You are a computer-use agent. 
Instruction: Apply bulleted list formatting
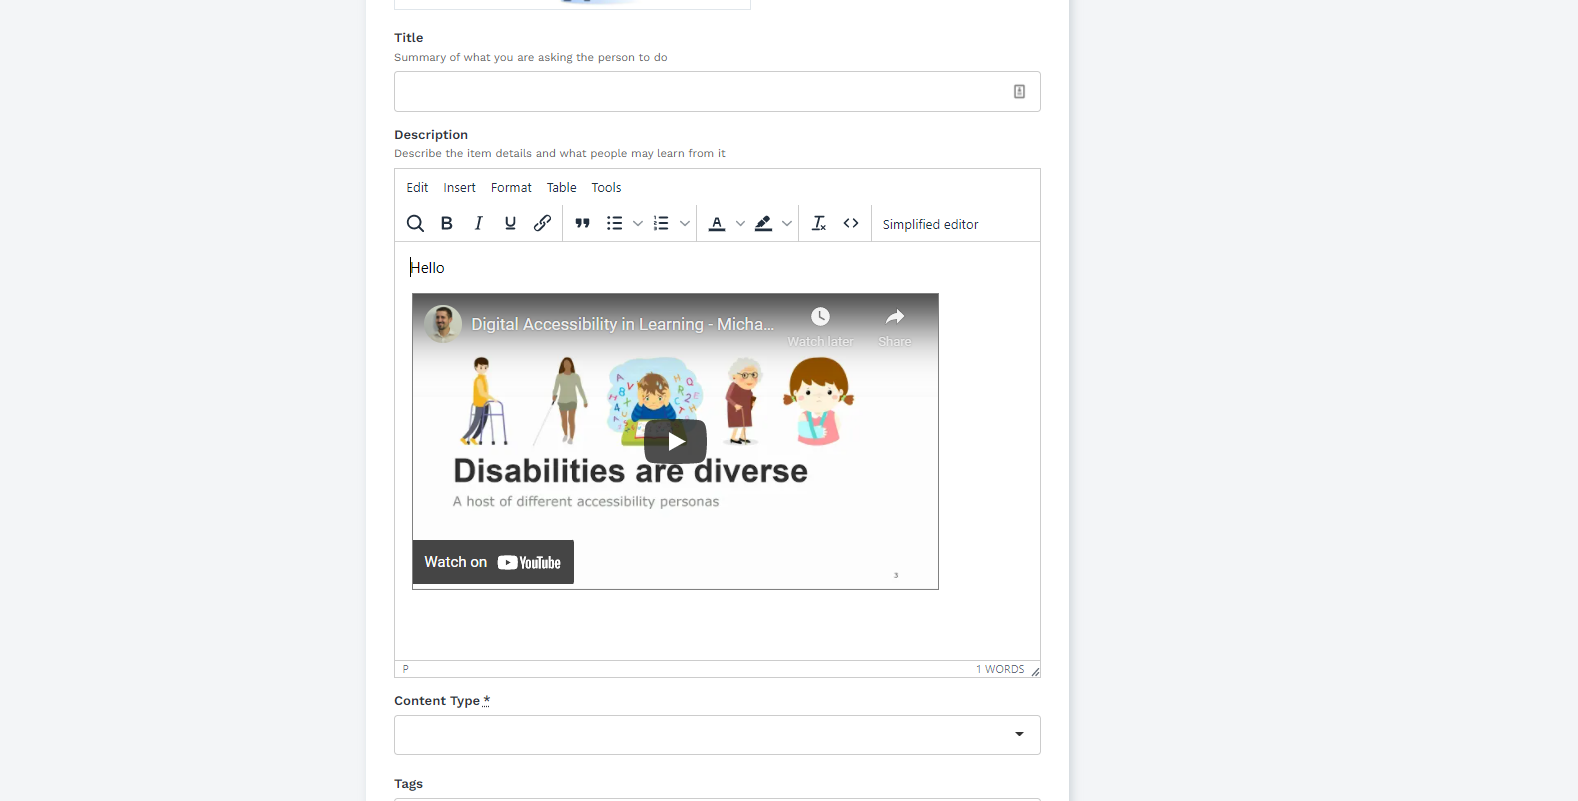614,223
